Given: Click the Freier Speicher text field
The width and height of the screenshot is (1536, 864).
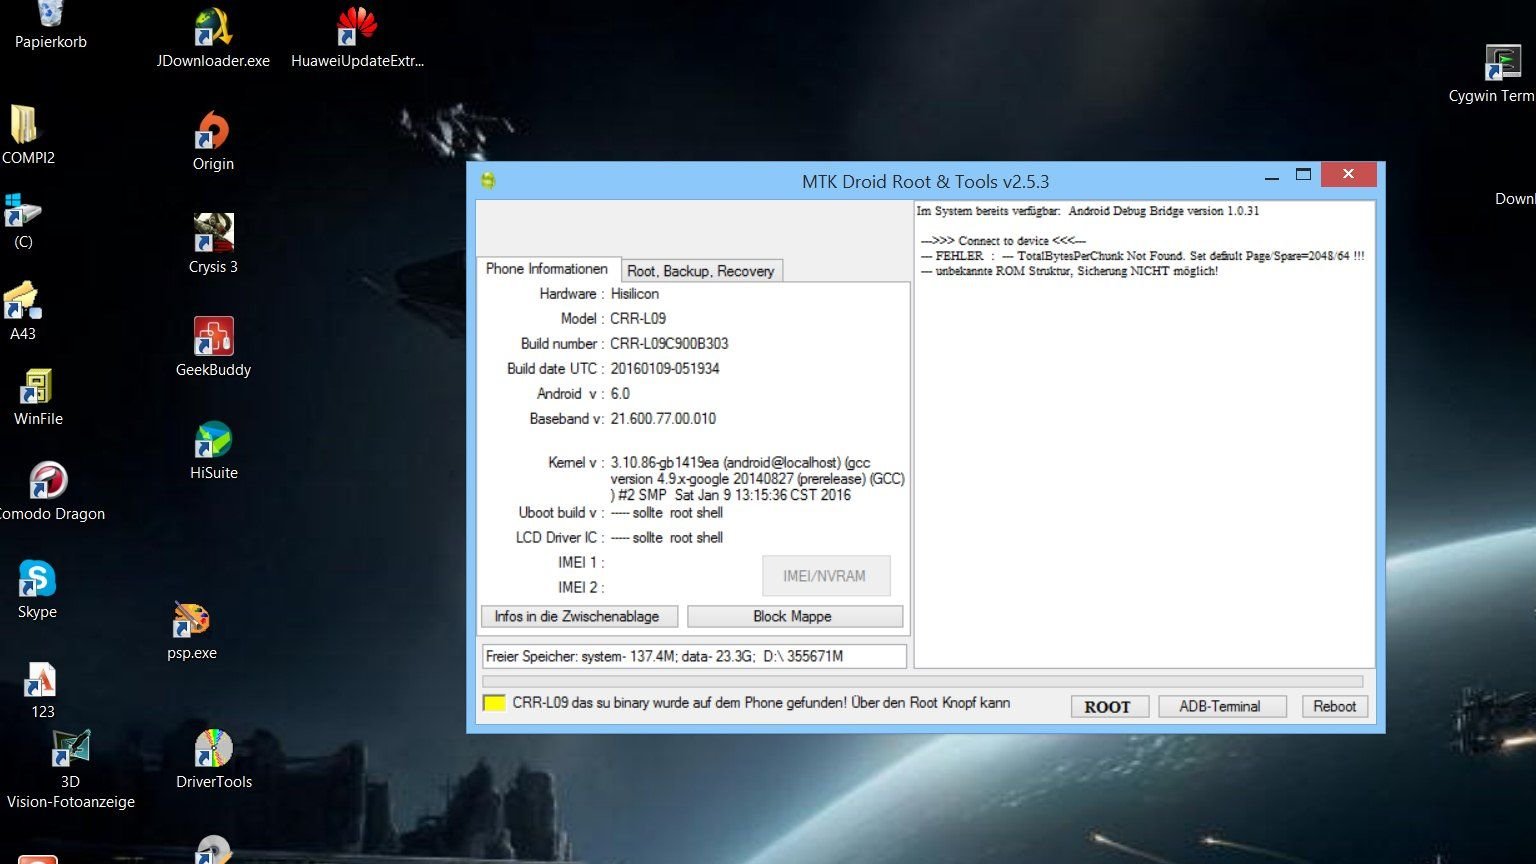Looking at the screenshot, I should 694,656.
